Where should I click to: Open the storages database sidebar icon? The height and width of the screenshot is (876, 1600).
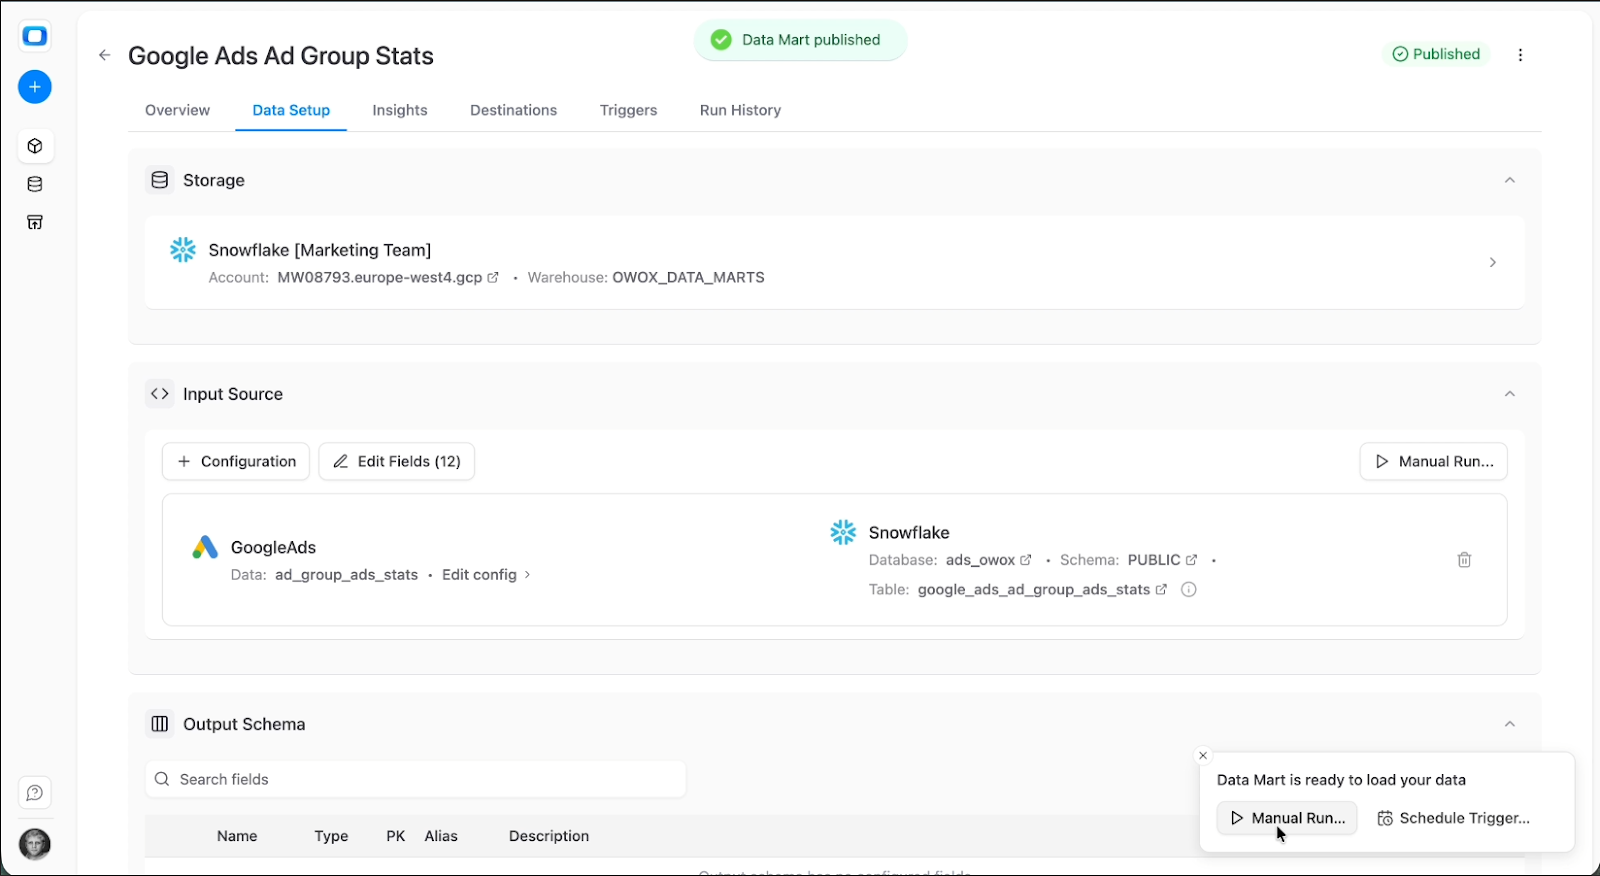click(x=35, y=184)
